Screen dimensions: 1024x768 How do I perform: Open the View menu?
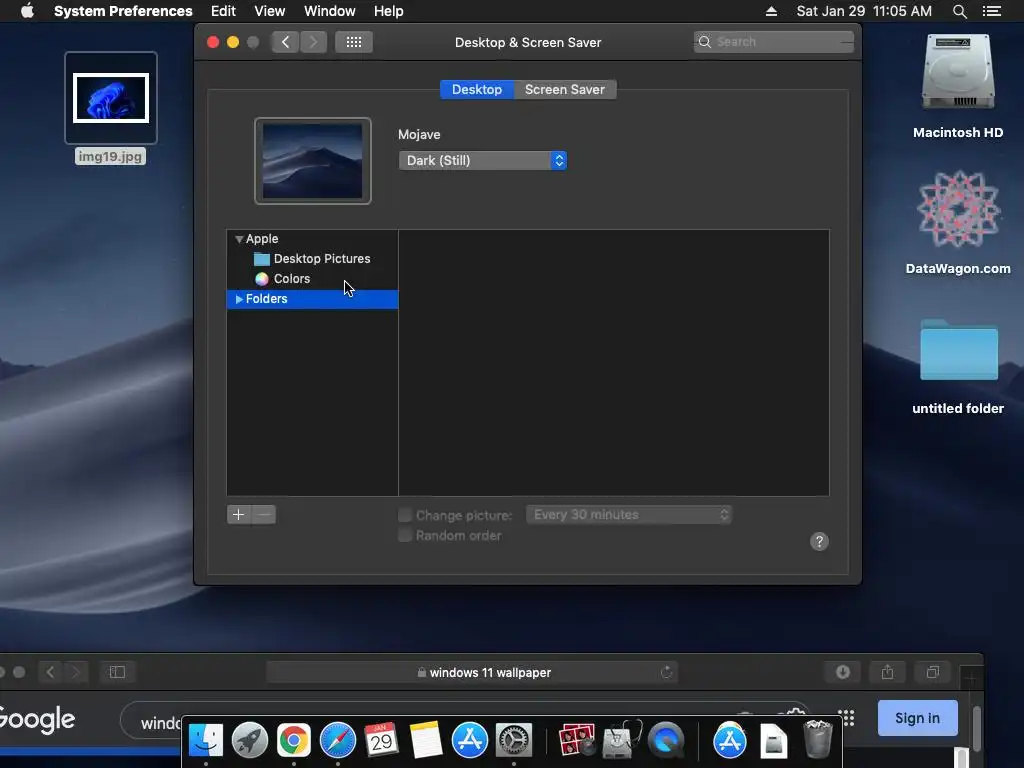pos(270,11)
